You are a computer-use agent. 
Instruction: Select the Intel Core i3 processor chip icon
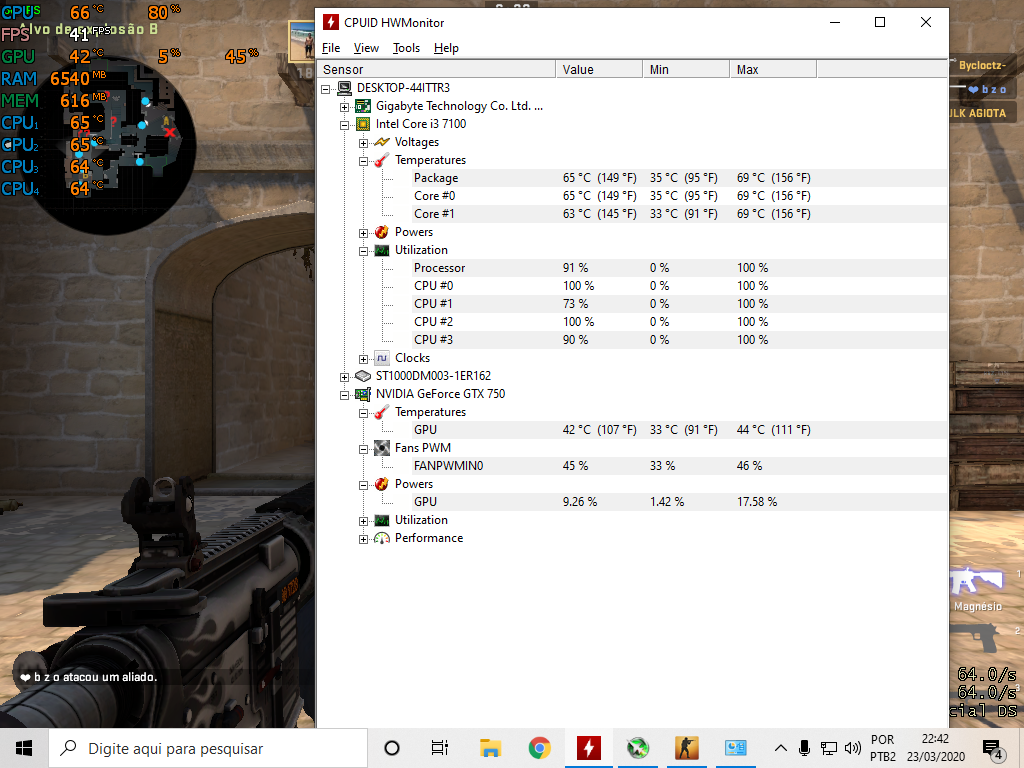(363, 124)
